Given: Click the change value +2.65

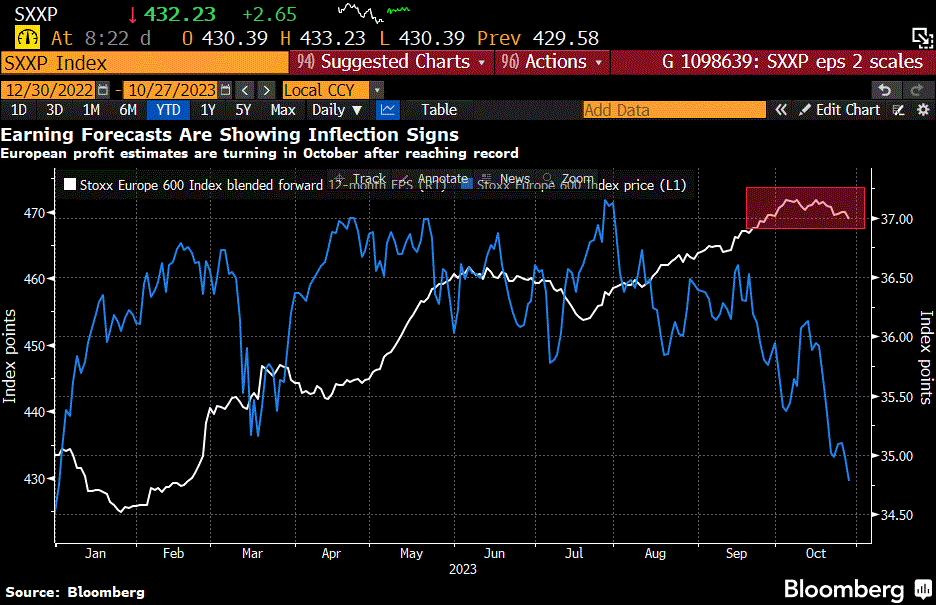Looking at the screenshot, I should click(x=269, y=14).
